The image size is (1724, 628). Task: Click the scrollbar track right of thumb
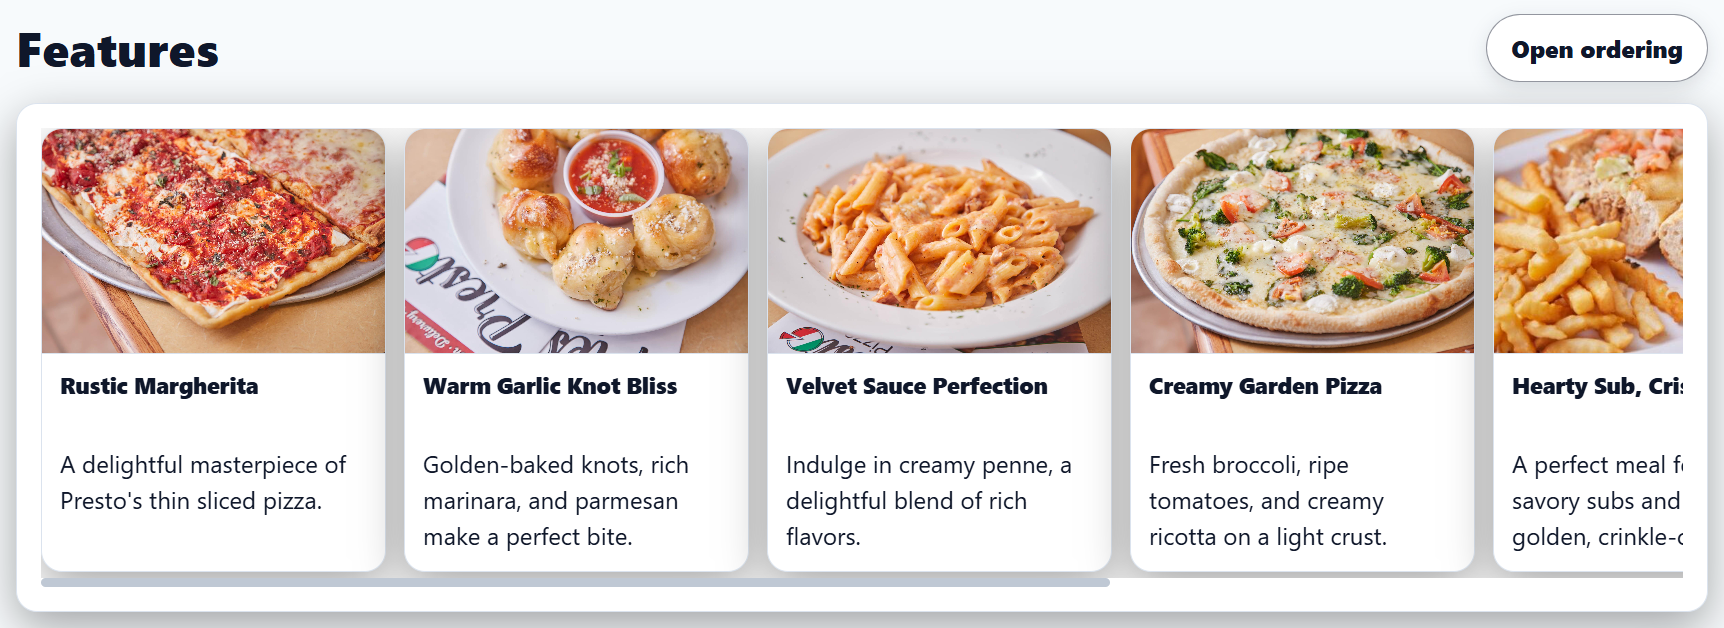coord(1400,582)
